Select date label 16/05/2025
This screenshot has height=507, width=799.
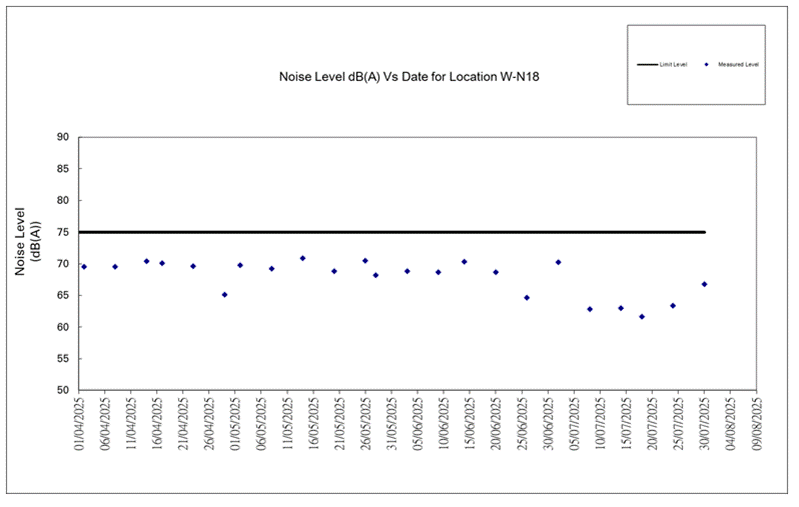pos(313,424)
